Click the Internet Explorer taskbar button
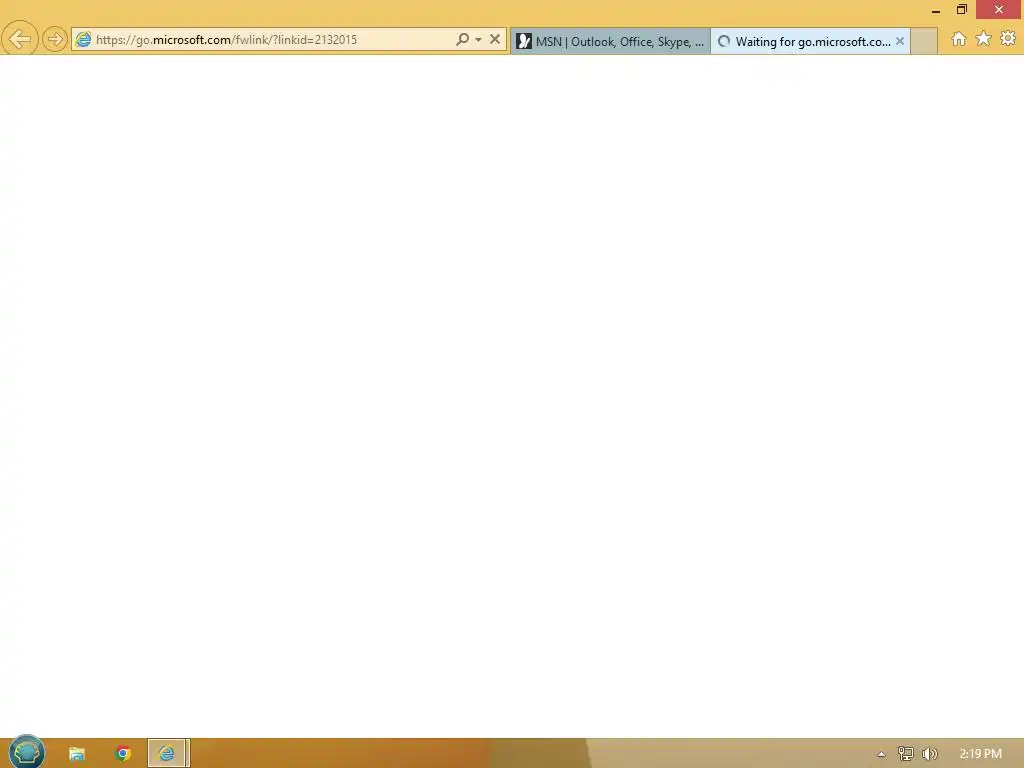Screen dimensions: 1024x768 coord(167,754)
